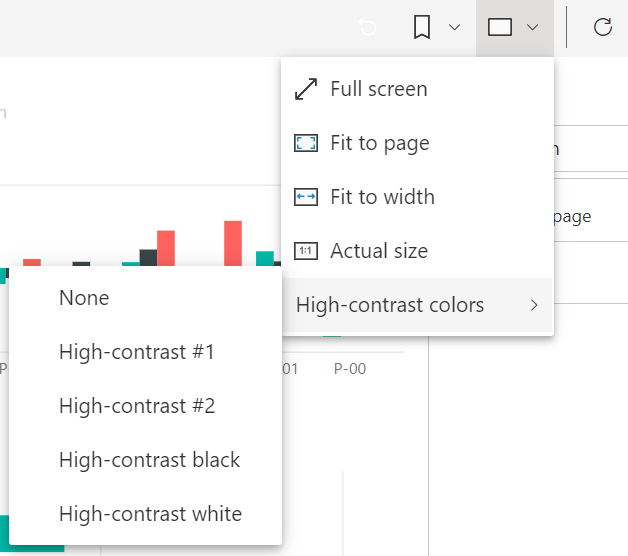Click the P-00 axis label

[x=350, y=369]
